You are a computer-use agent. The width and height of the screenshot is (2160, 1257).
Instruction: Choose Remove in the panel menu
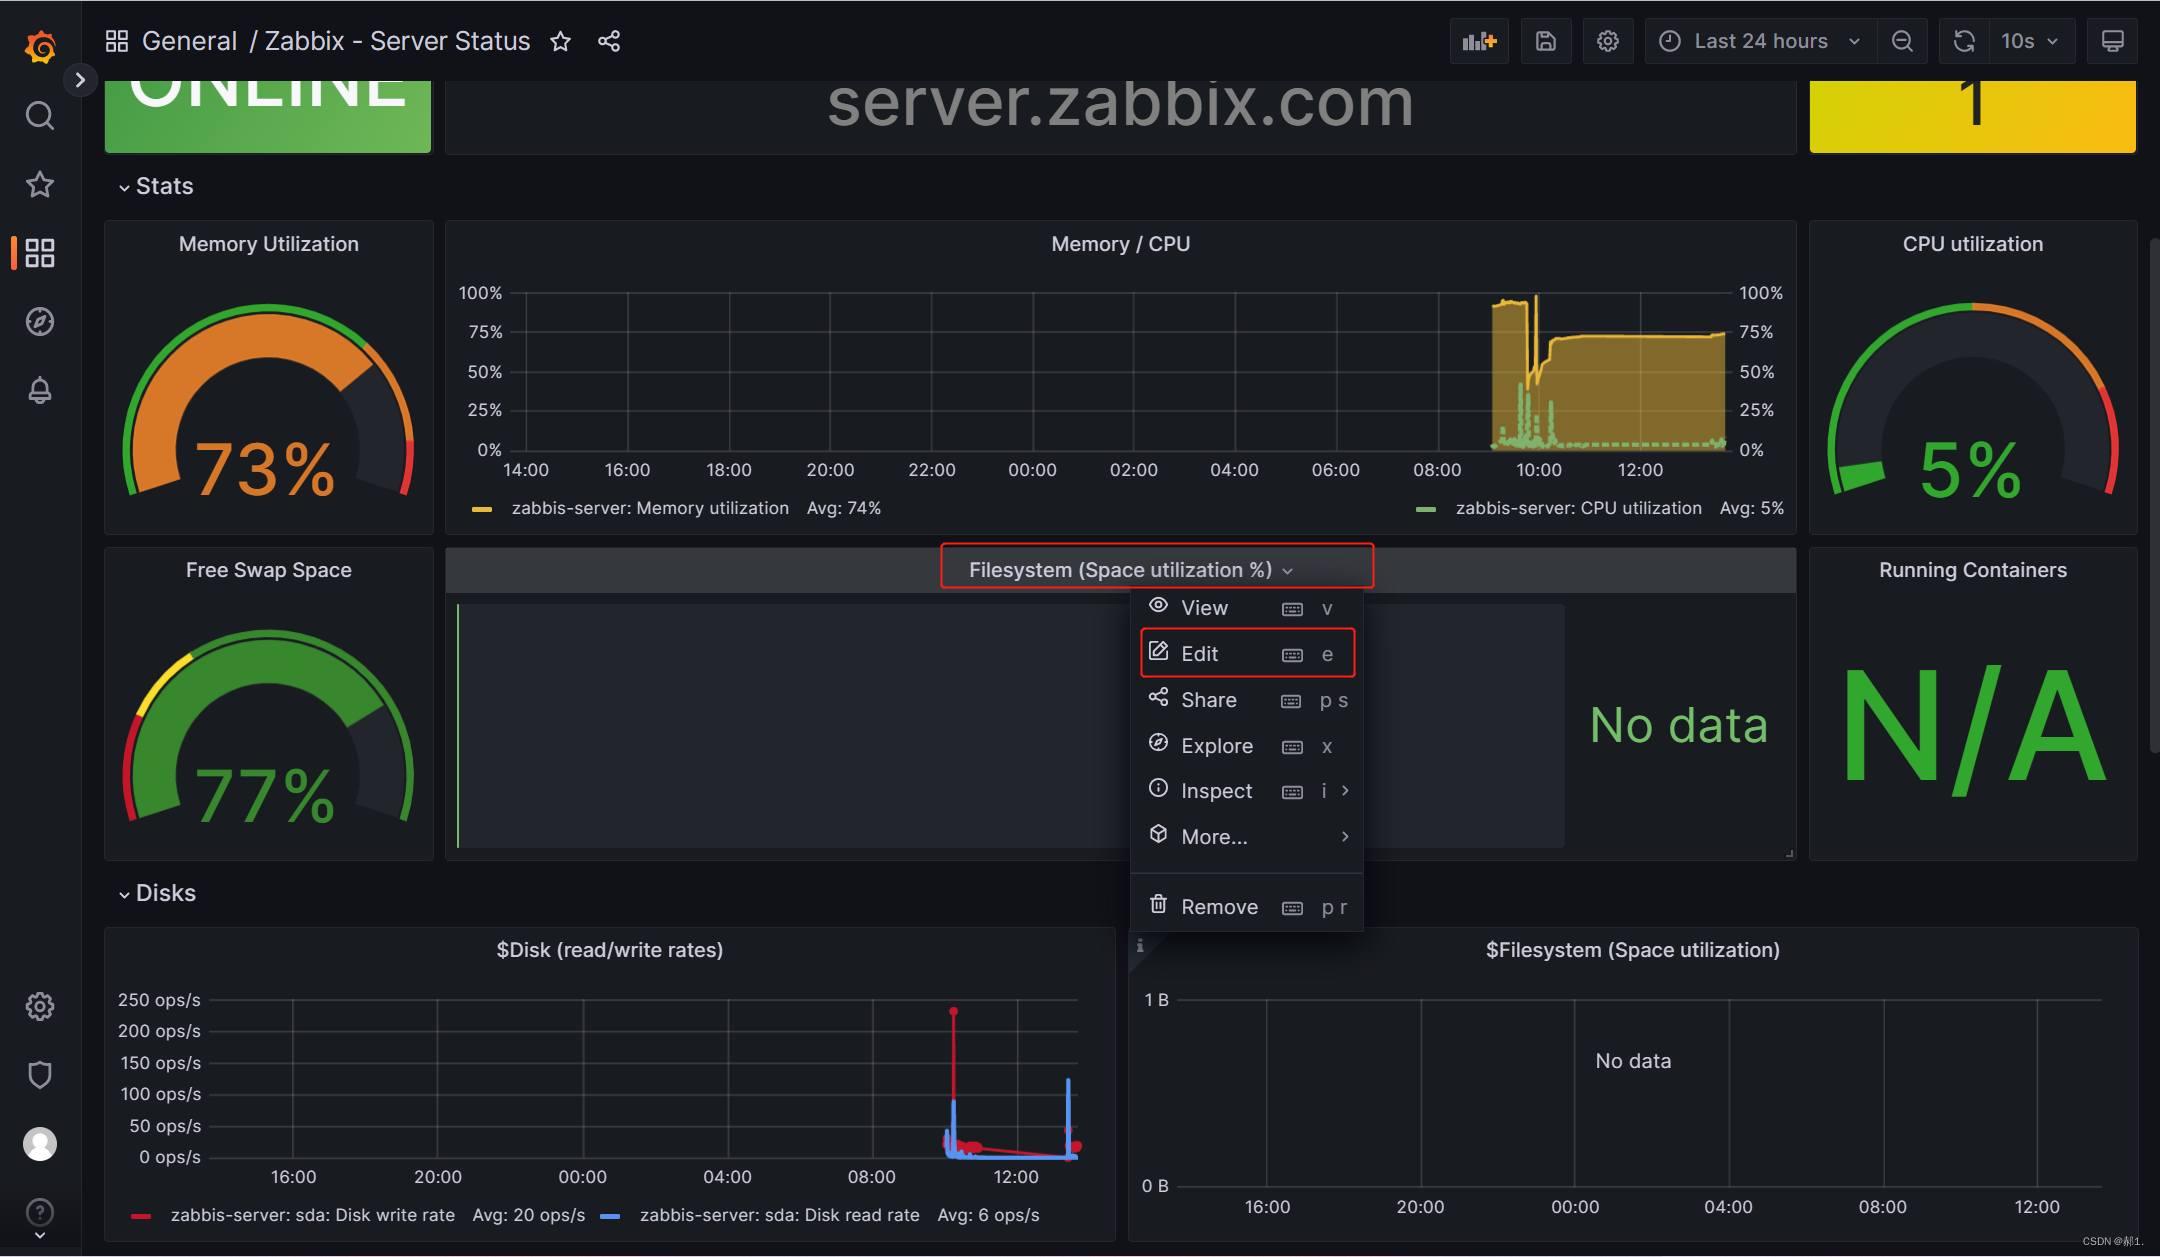coord(1219,907)
